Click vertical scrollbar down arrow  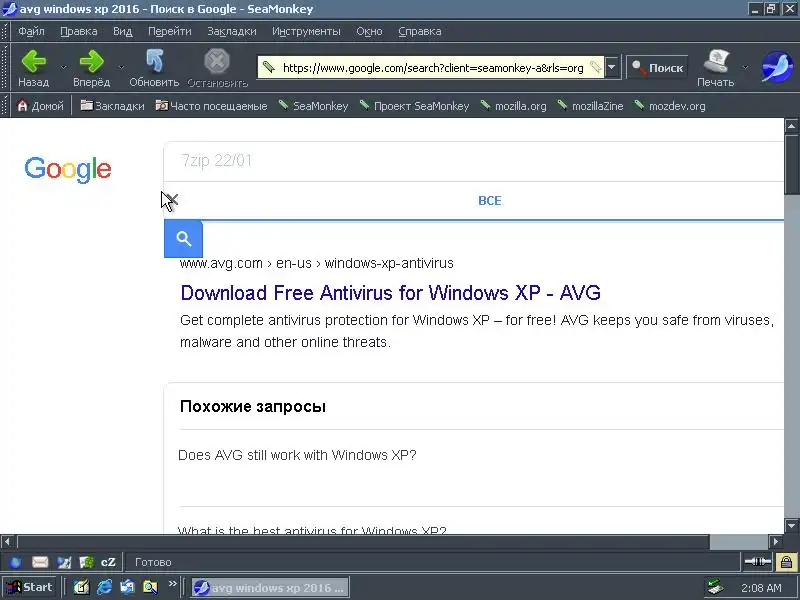coord(791,525)
